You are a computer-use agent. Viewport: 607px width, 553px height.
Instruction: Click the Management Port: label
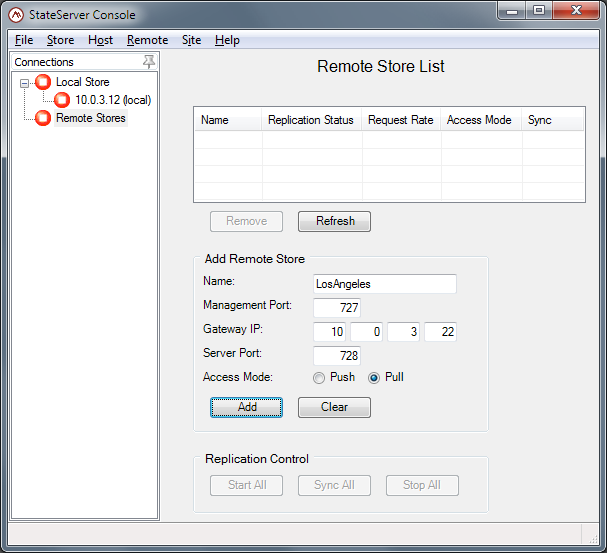coord(247,305)
